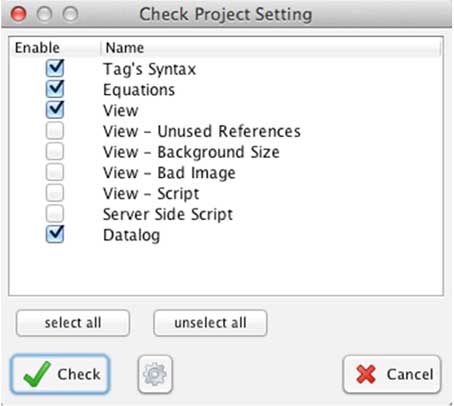This screenshot has width=454, height=406.
Task: Select the Server Side Script row name
Action: click(x=168, y=214)
